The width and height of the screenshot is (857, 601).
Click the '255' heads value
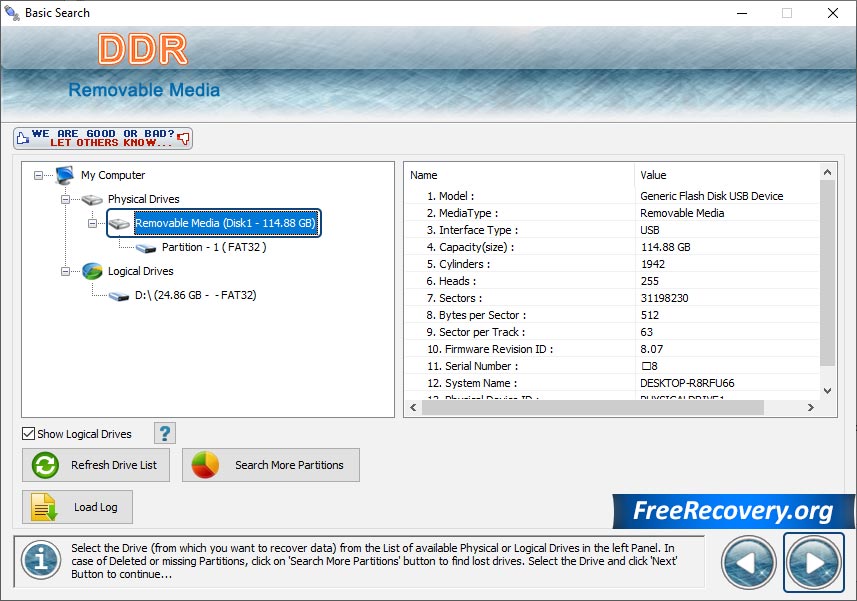pyautogui.click(x=650, y=281)
